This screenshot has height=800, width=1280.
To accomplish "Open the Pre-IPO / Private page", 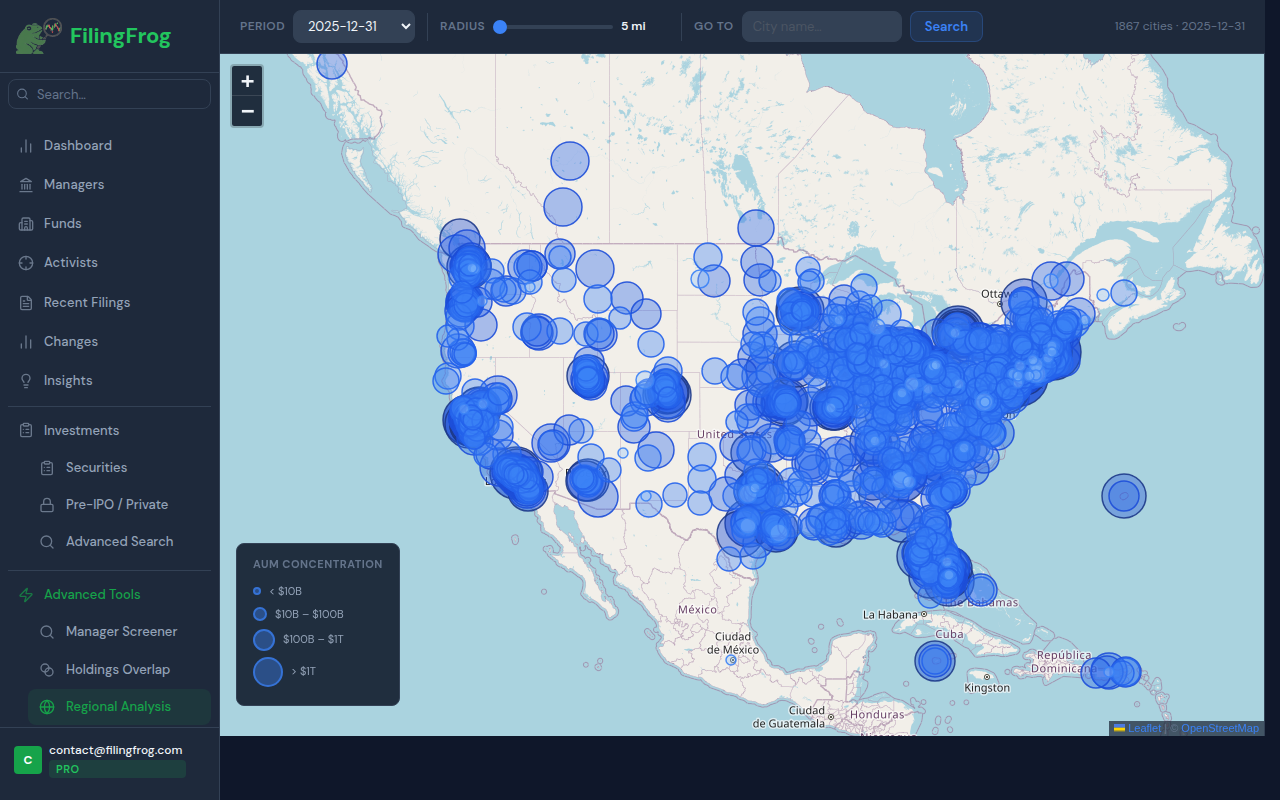I will click(117, 504).
